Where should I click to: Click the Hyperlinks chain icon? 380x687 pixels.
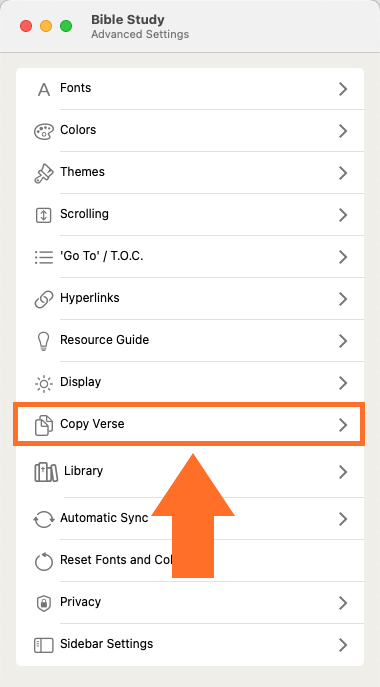[x=44, y=300]
